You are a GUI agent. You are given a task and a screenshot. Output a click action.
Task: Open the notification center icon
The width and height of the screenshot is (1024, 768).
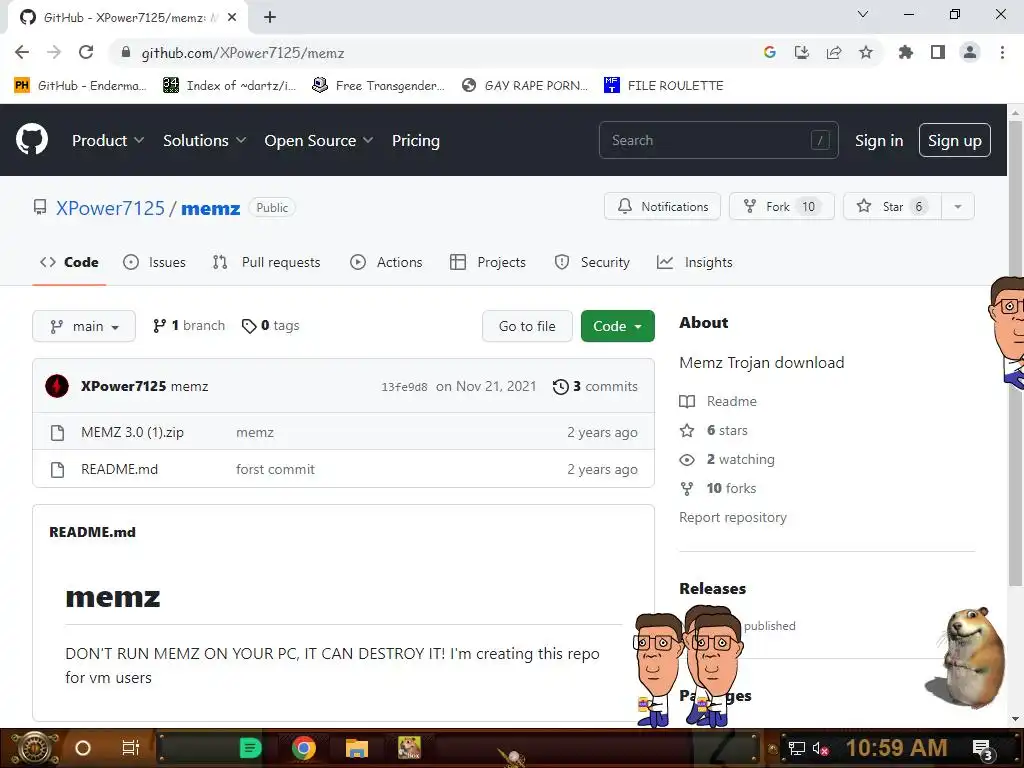click(x=983, y=750)
